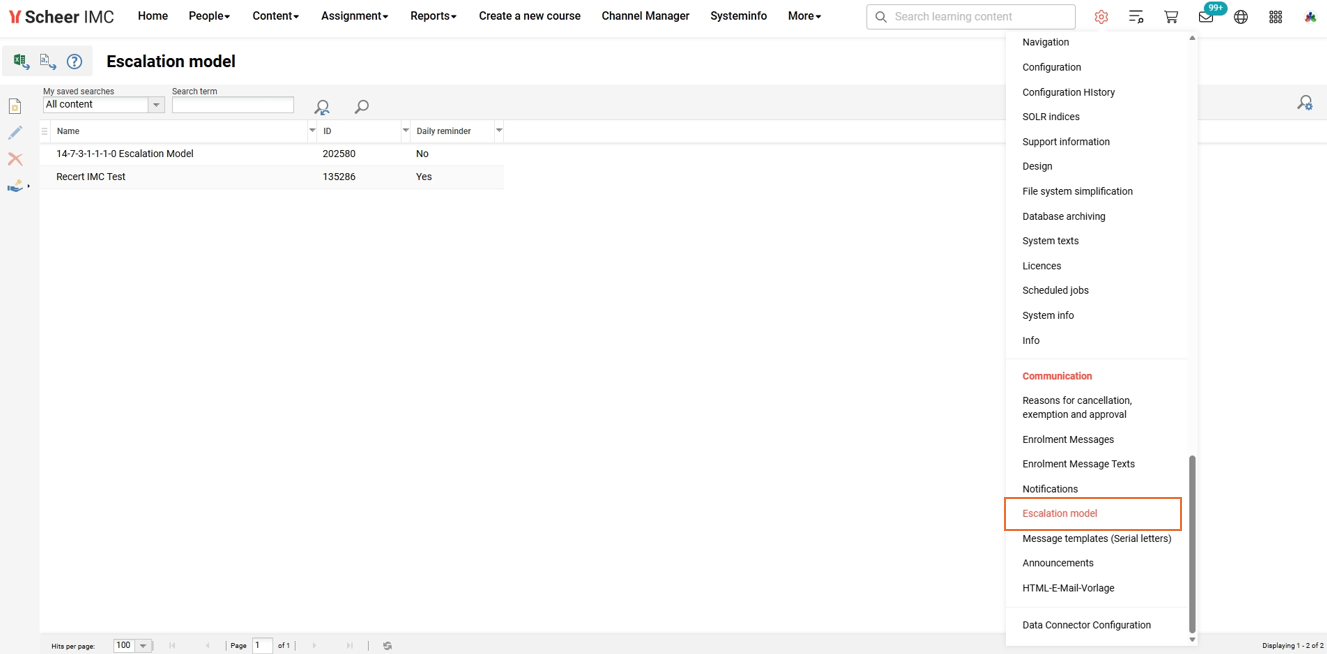Open Systeminfo in top navigation
Viewport: 1327px width, 654px height.
coord(738,16)
